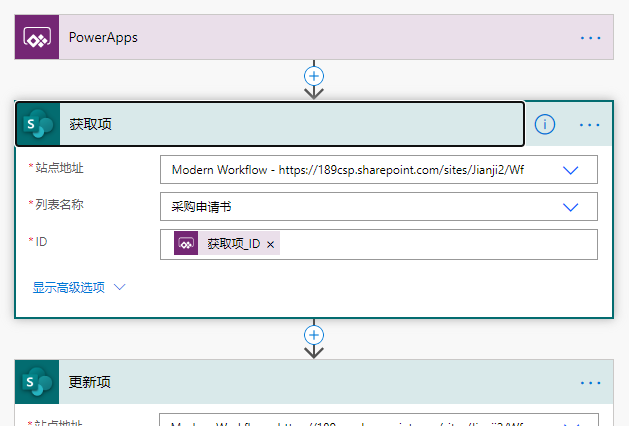This screenshot has height=426, width=629.
Task: Insert step between 获取项 and 更新项
Action: point(314,335)
